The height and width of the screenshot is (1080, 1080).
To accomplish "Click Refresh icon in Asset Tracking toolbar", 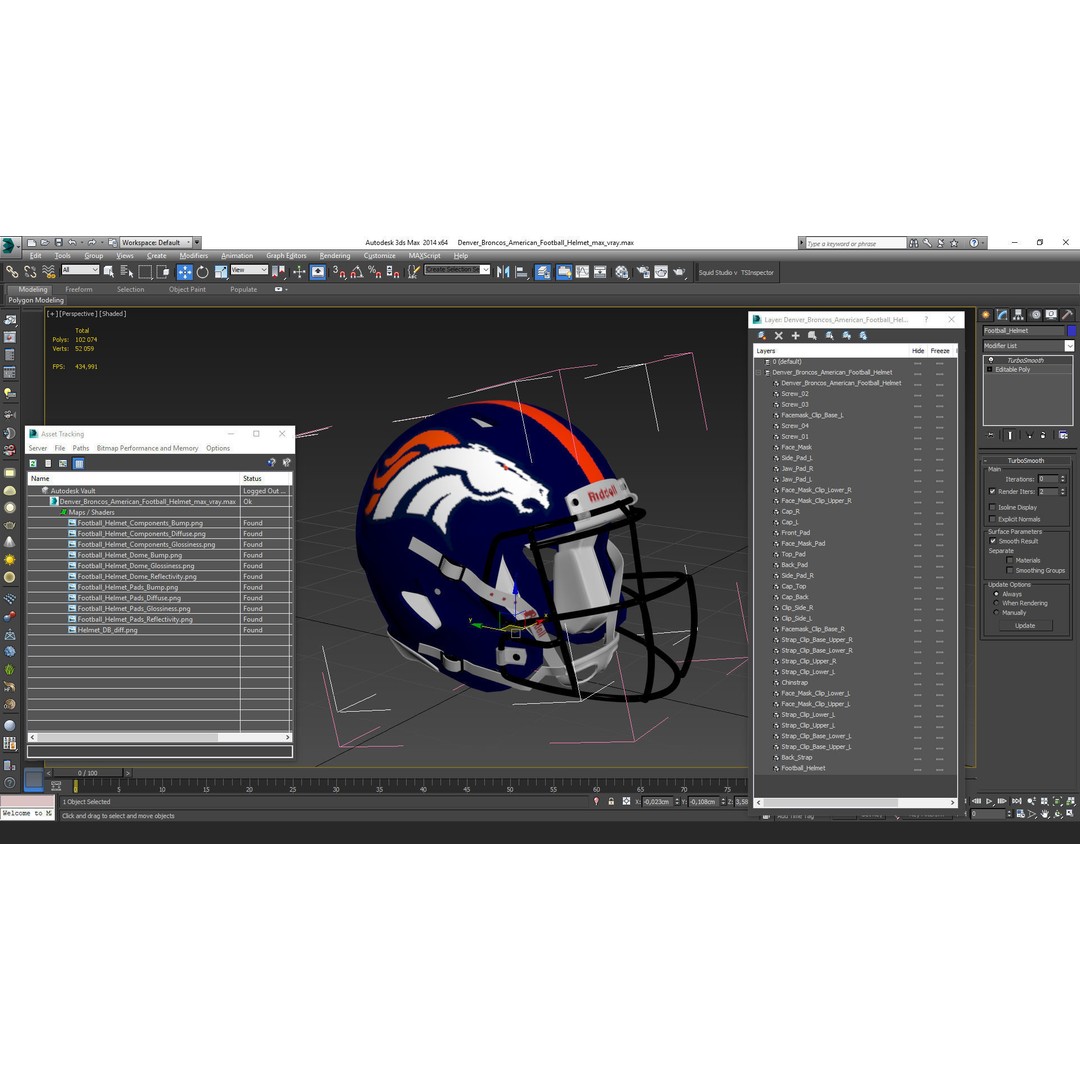I will [x=33, y=464].
